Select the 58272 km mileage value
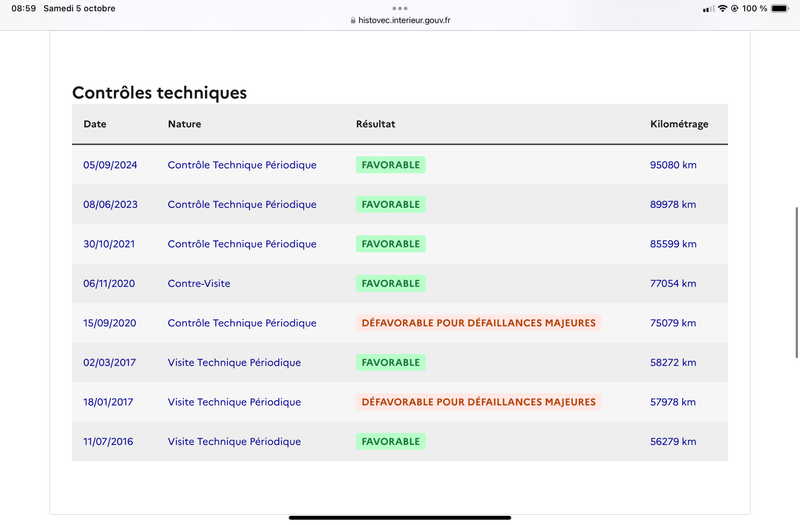Image resolution: width=800 pixels, height=525 pixels. tap(673, 363)
